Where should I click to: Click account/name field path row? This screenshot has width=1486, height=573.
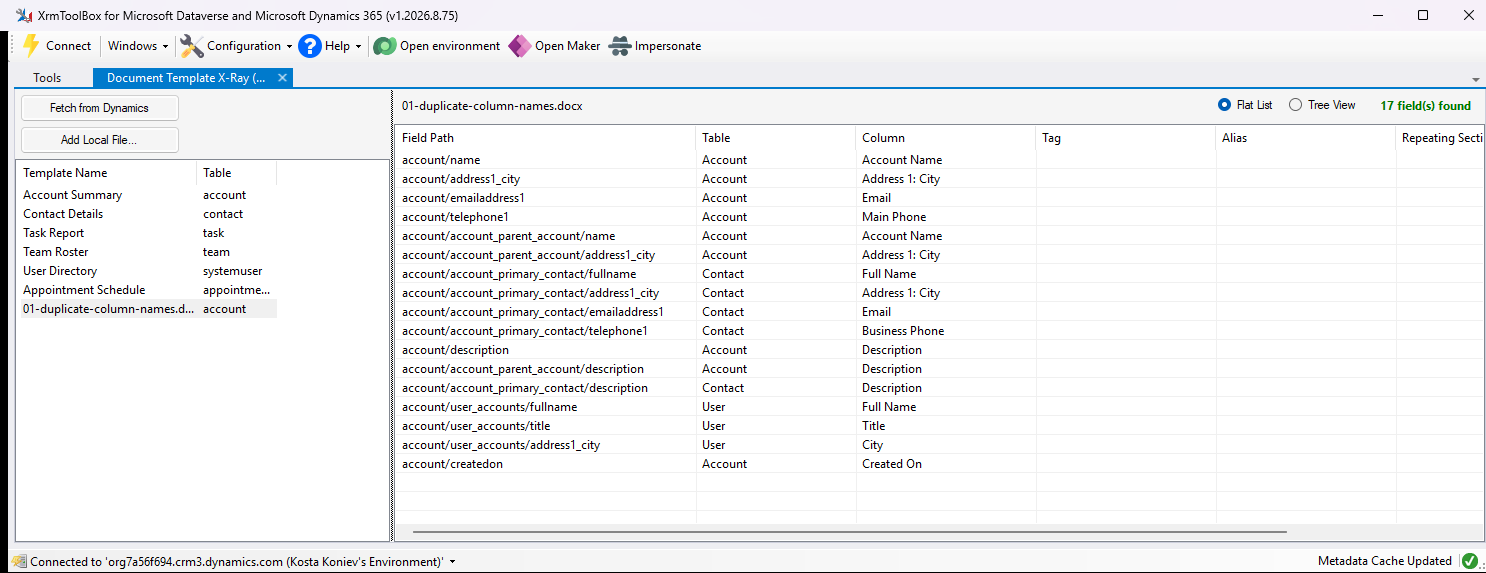[x=441, y=160]
